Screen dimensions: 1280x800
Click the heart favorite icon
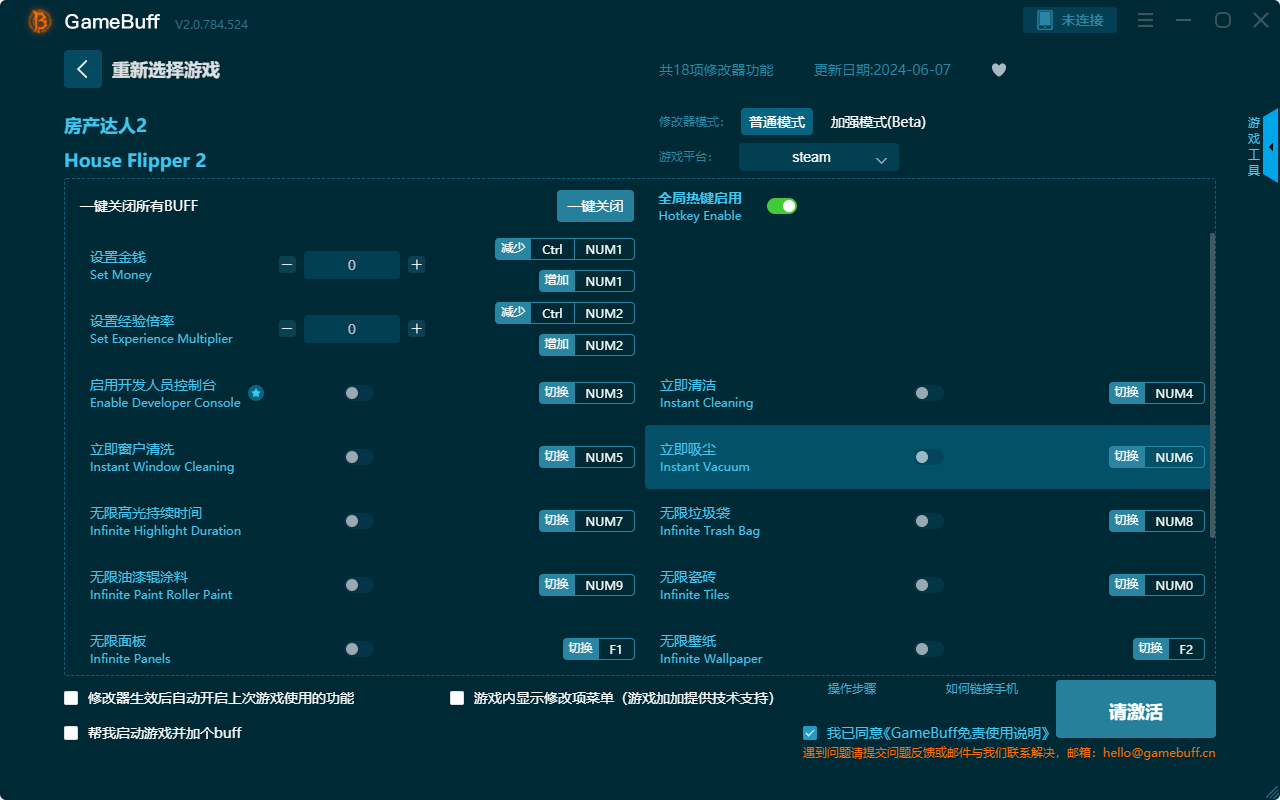(999, 70)
